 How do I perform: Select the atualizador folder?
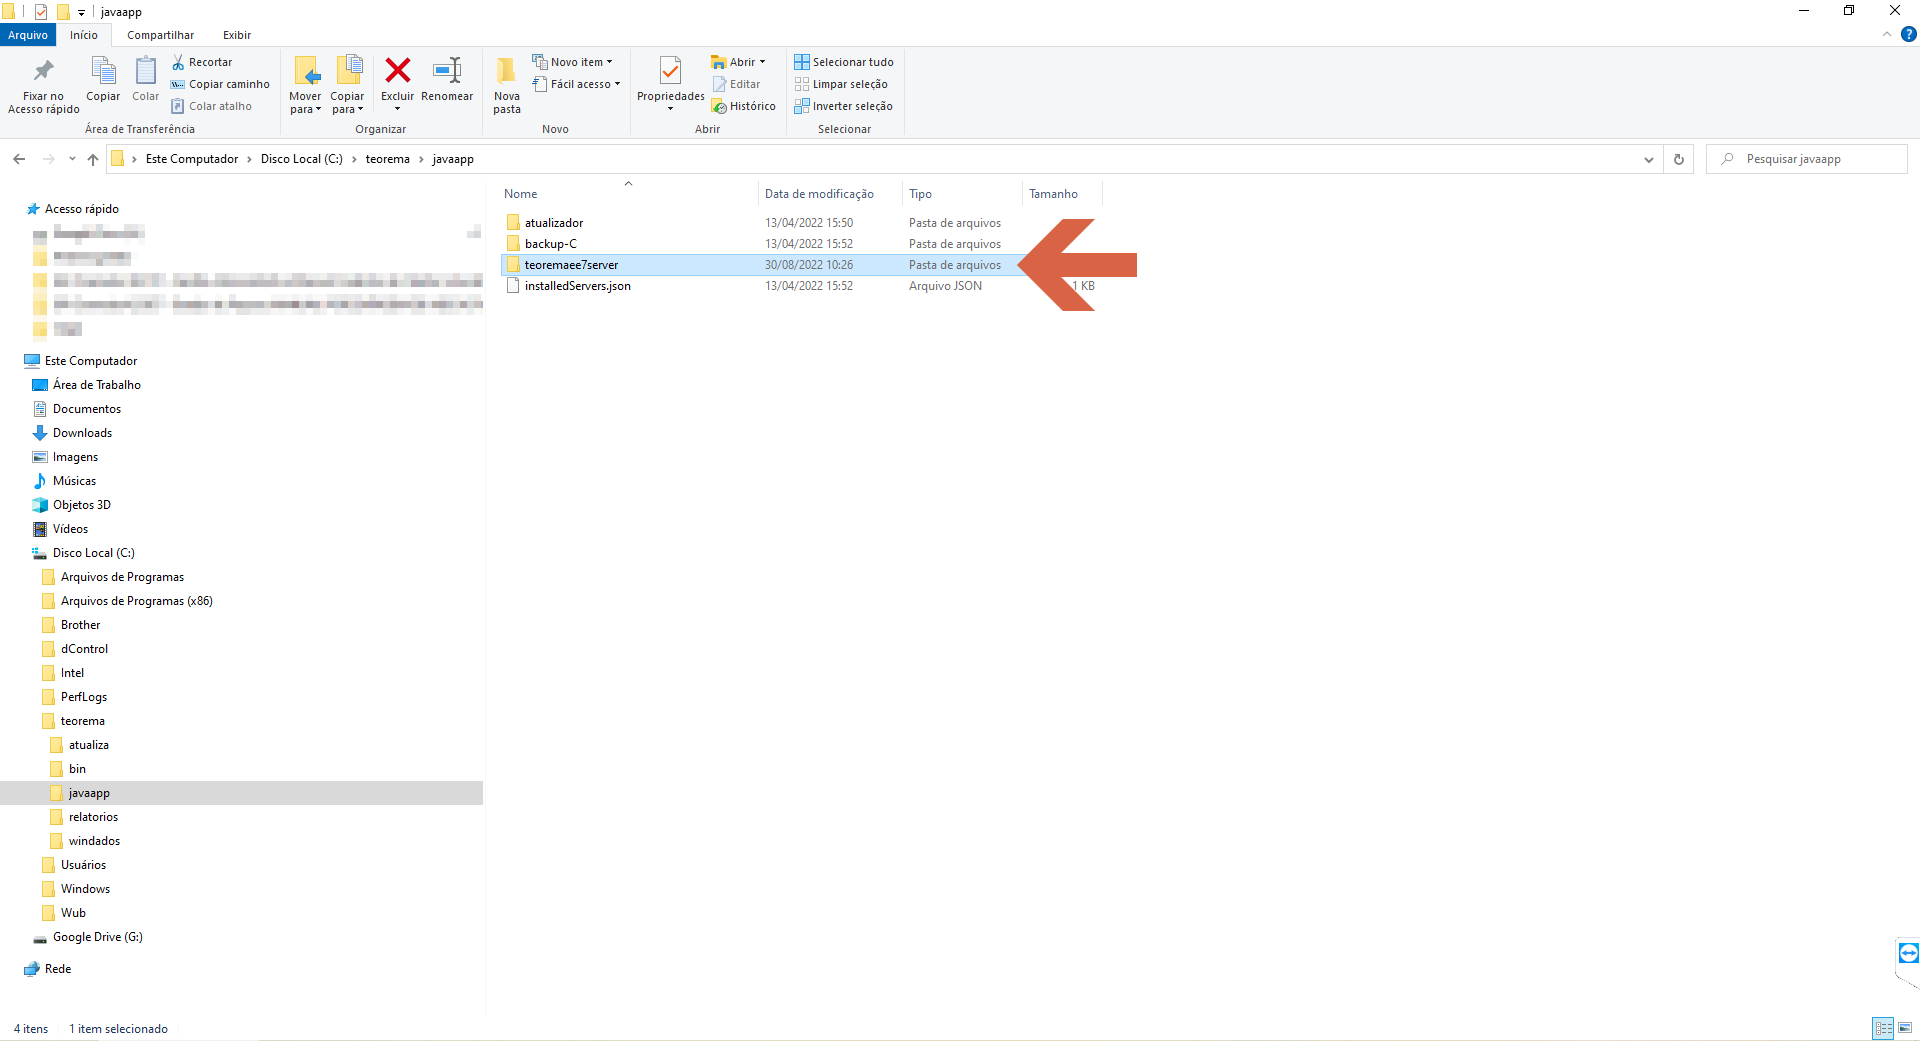554,223
